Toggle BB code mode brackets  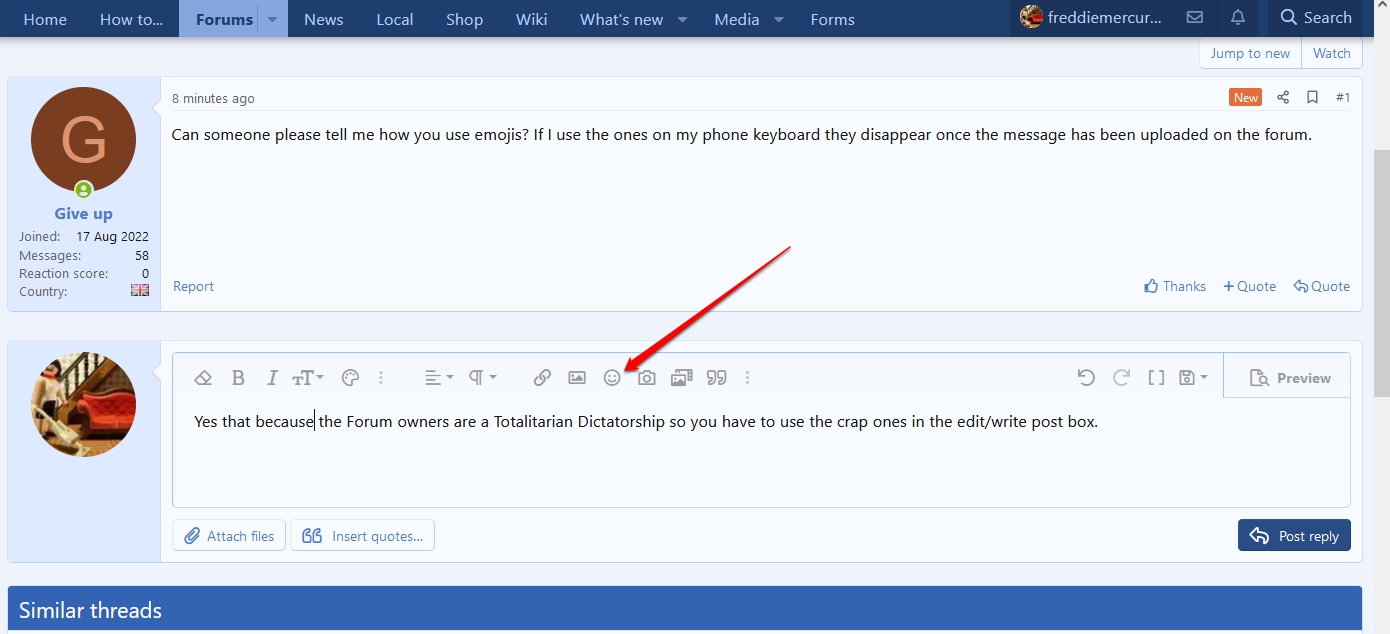[1156, 378]
